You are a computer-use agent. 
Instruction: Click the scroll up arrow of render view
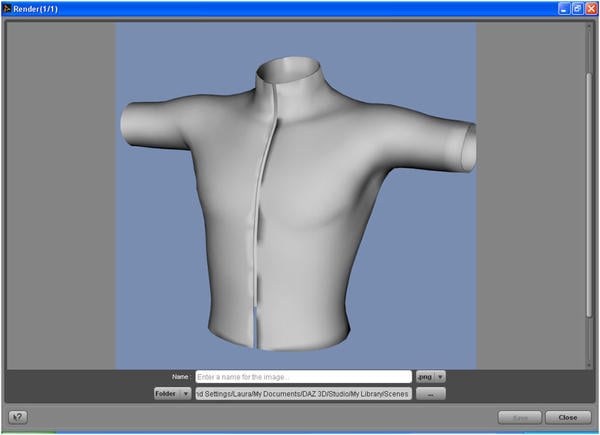coord(589,26)
